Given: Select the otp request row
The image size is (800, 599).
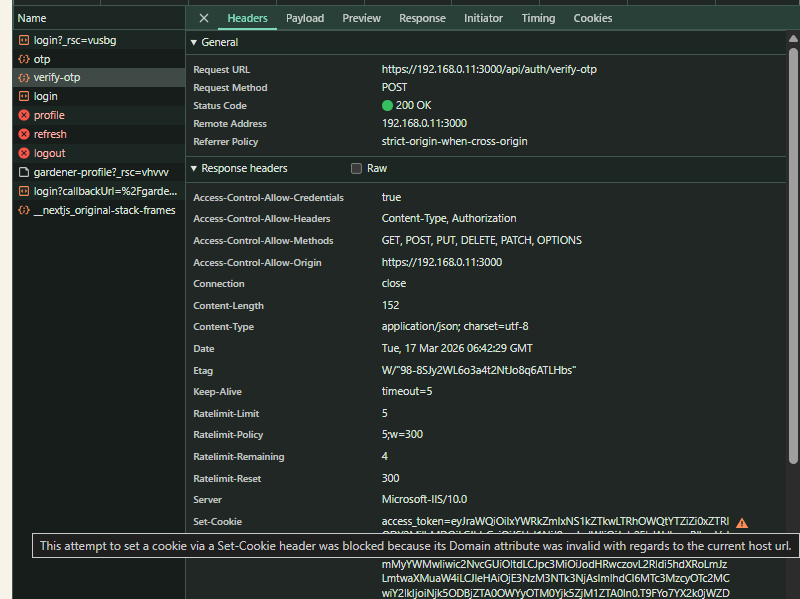Looking at the screenshot, I should [99, 59].
